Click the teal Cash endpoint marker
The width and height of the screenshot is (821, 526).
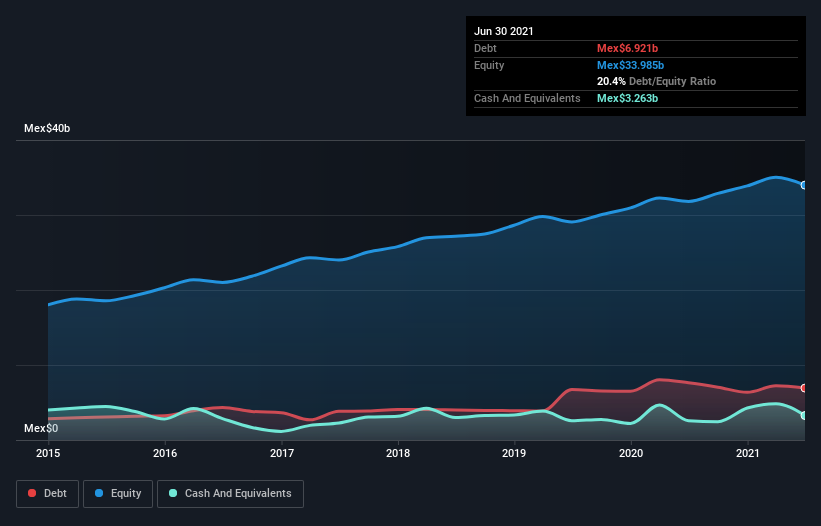(x=804, y=416)
